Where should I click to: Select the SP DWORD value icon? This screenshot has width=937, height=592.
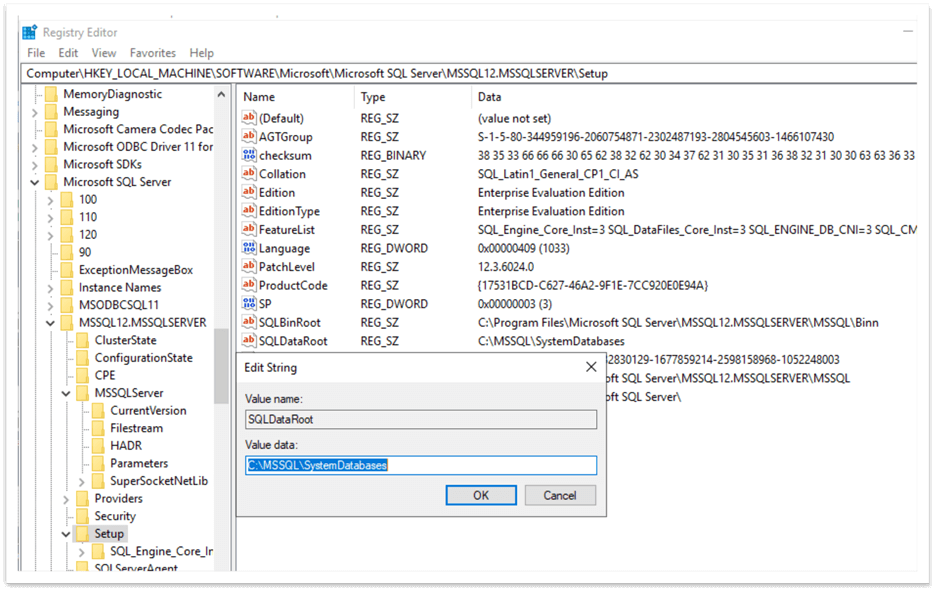click(249, 303)
